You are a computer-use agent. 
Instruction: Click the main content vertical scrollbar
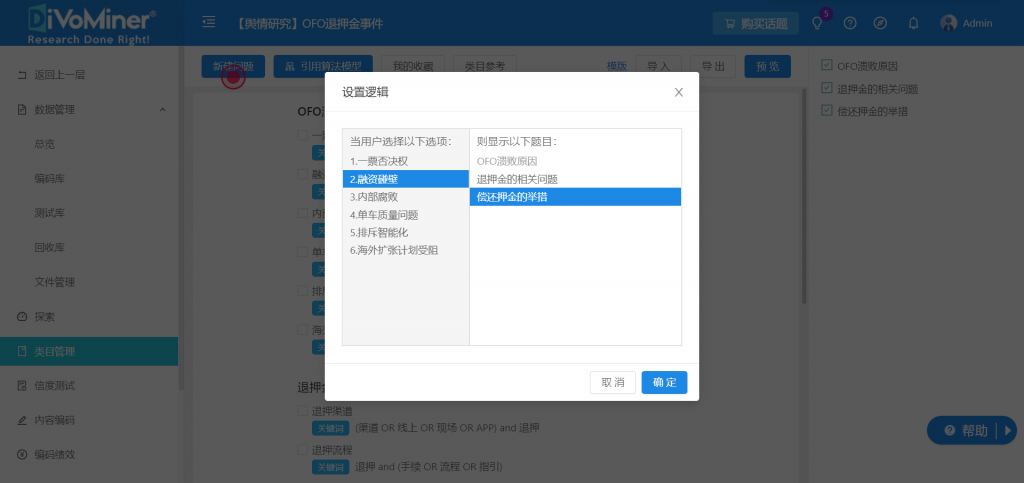(804, 196)
